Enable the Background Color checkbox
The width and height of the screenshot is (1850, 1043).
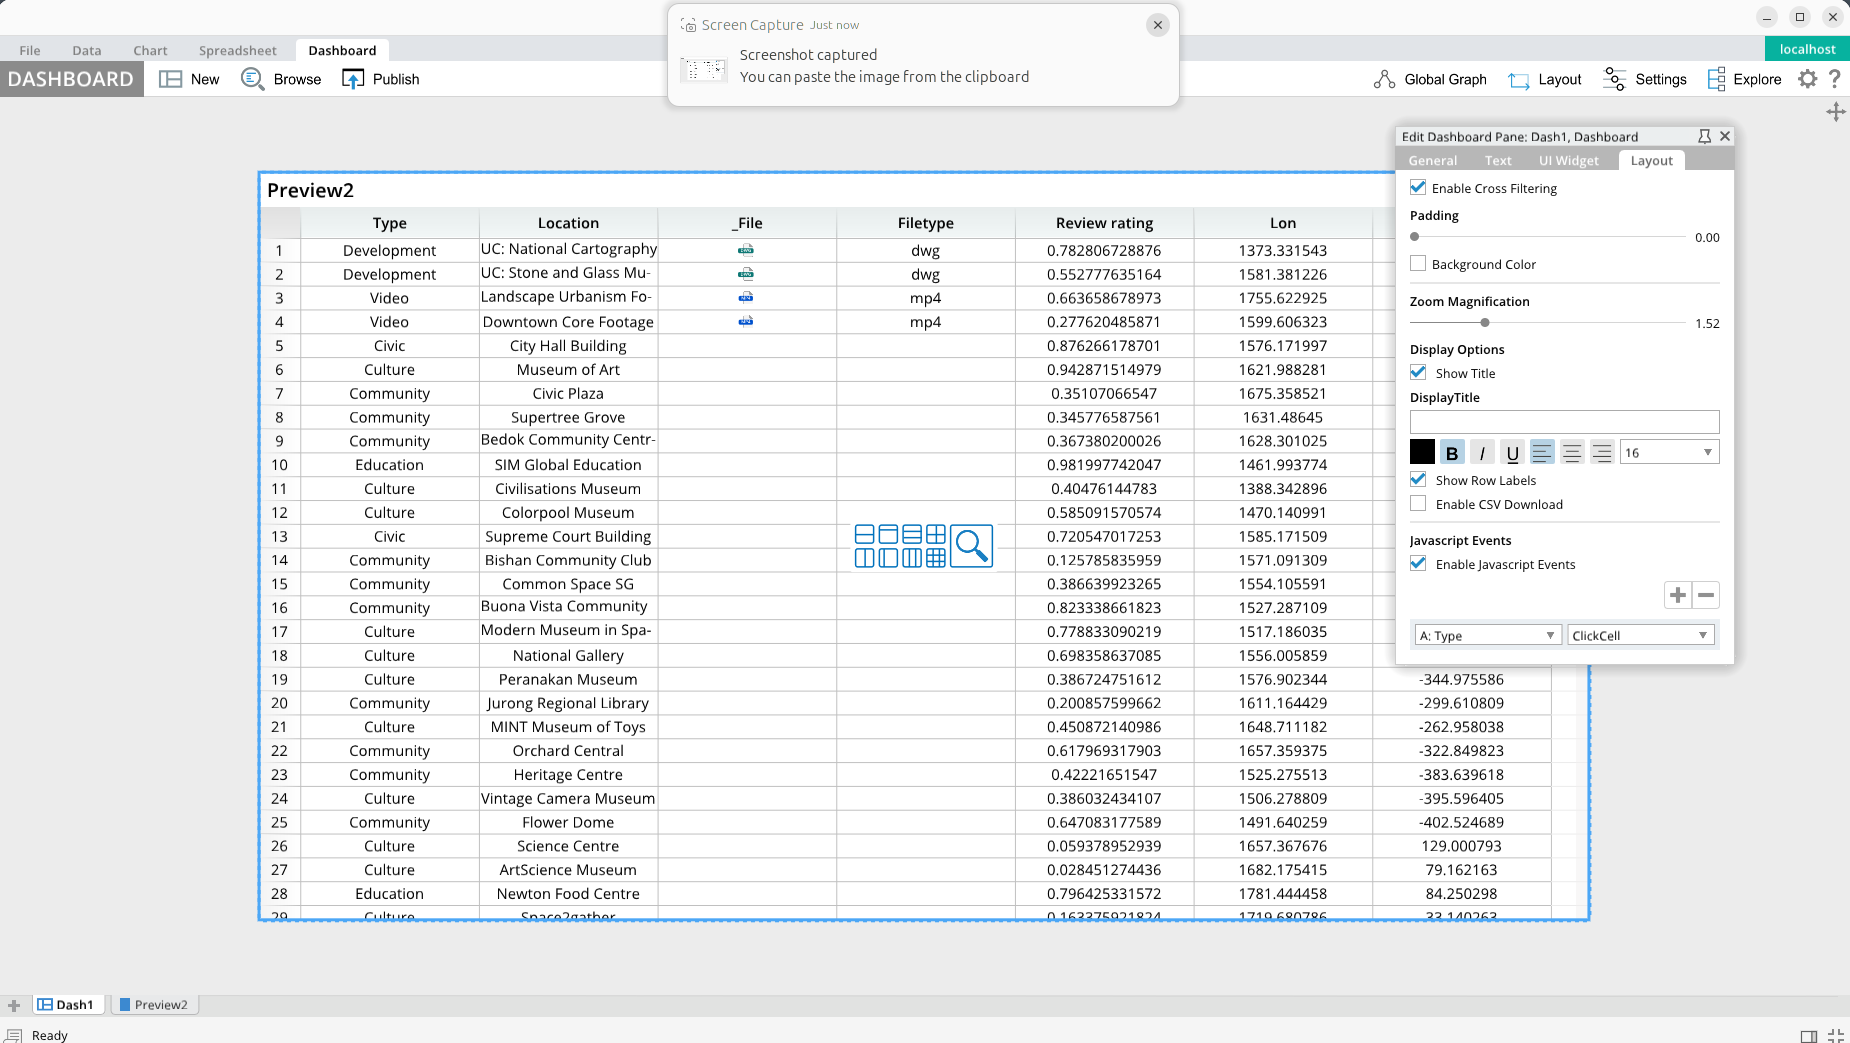pos(1418,264)
